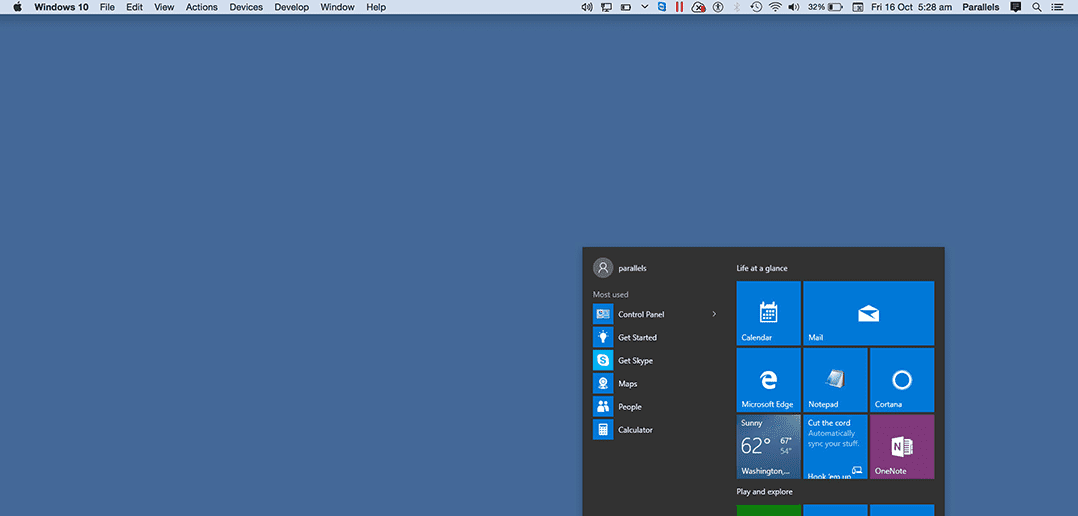The width and height of the screenshot is (1078, 516).
Task: Open Control Panel from Most used
Action: pyautogui.click(x=655, y=314)
